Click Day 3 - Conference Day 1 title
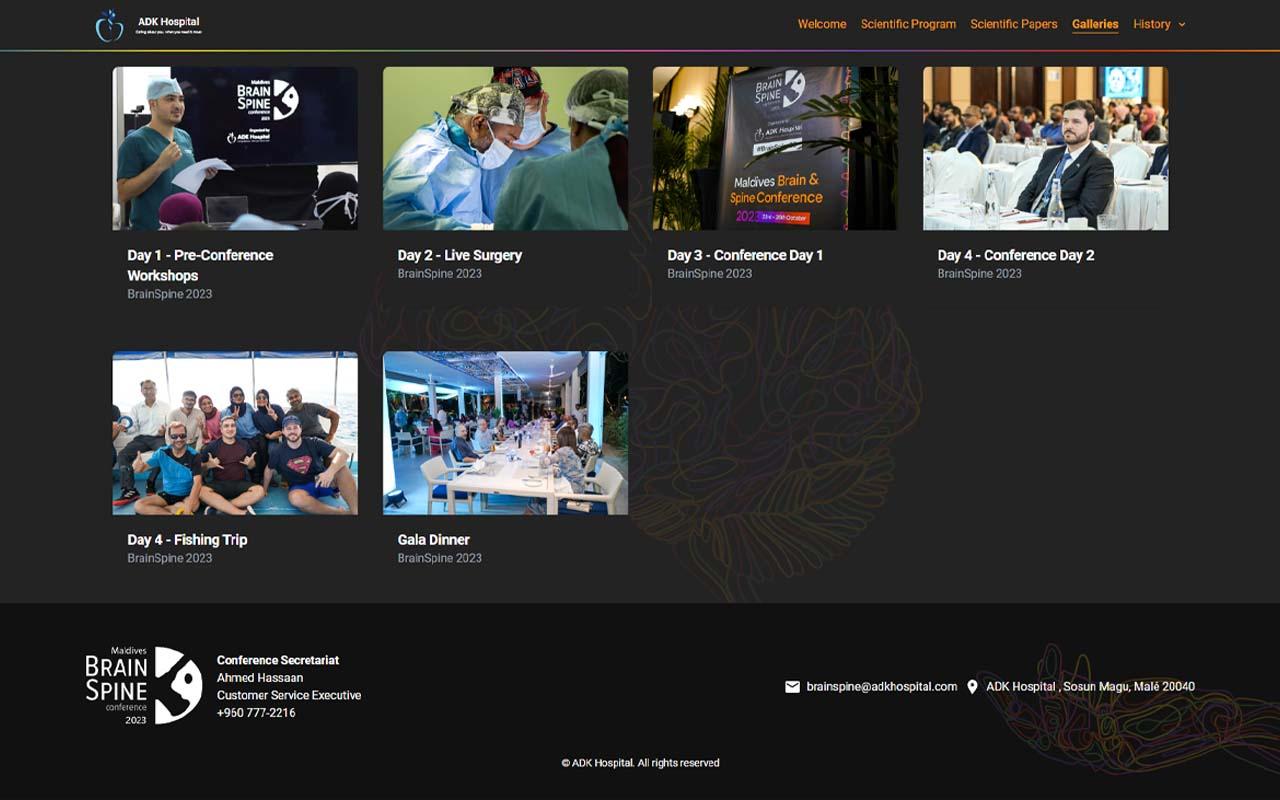The height and width of the screenshot is (800, 1280). pyautogui.click(x=745, y=255)
